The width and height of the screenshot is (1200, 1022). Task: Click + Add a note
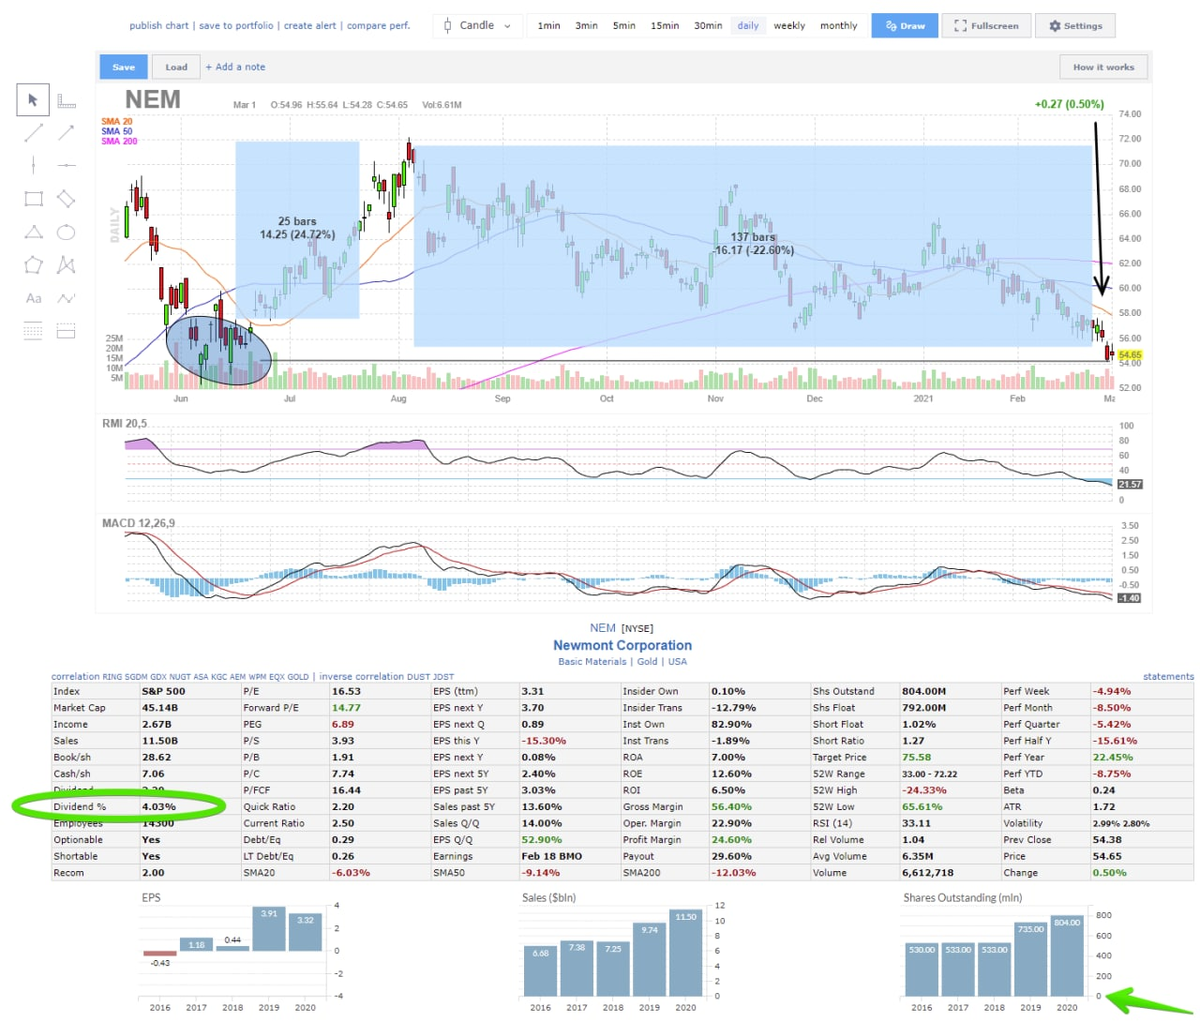coord(235,67)
